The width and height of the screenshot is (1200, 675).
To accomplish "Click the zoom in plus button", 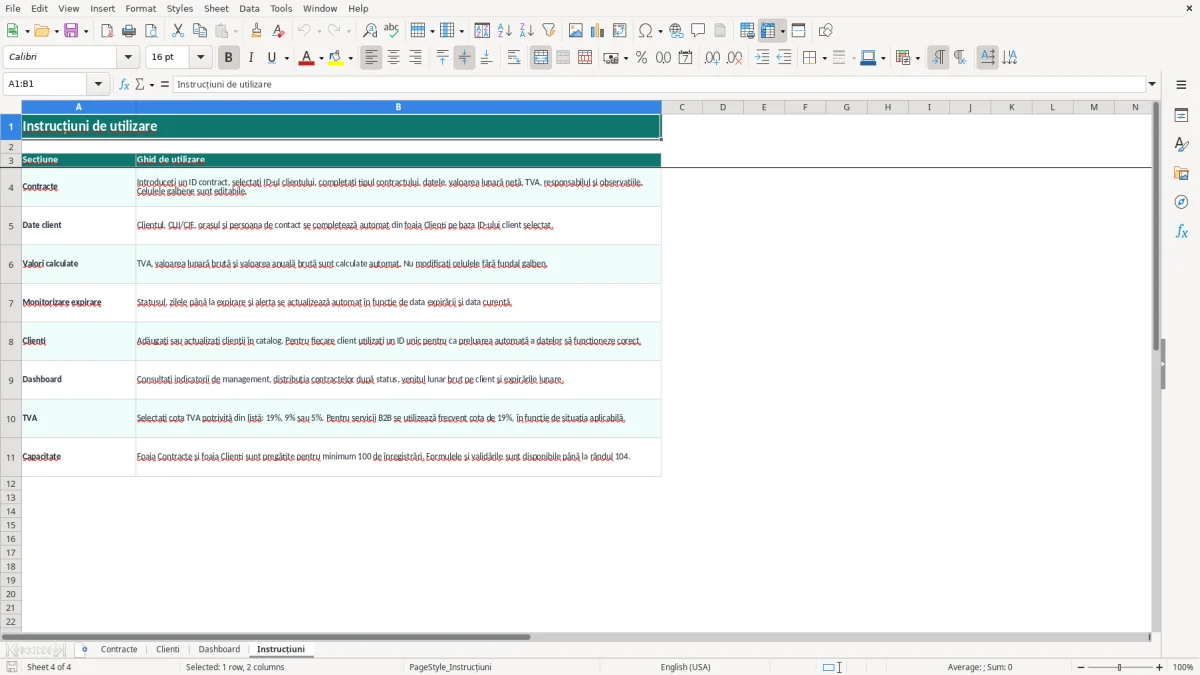I will coord(1160,667).
